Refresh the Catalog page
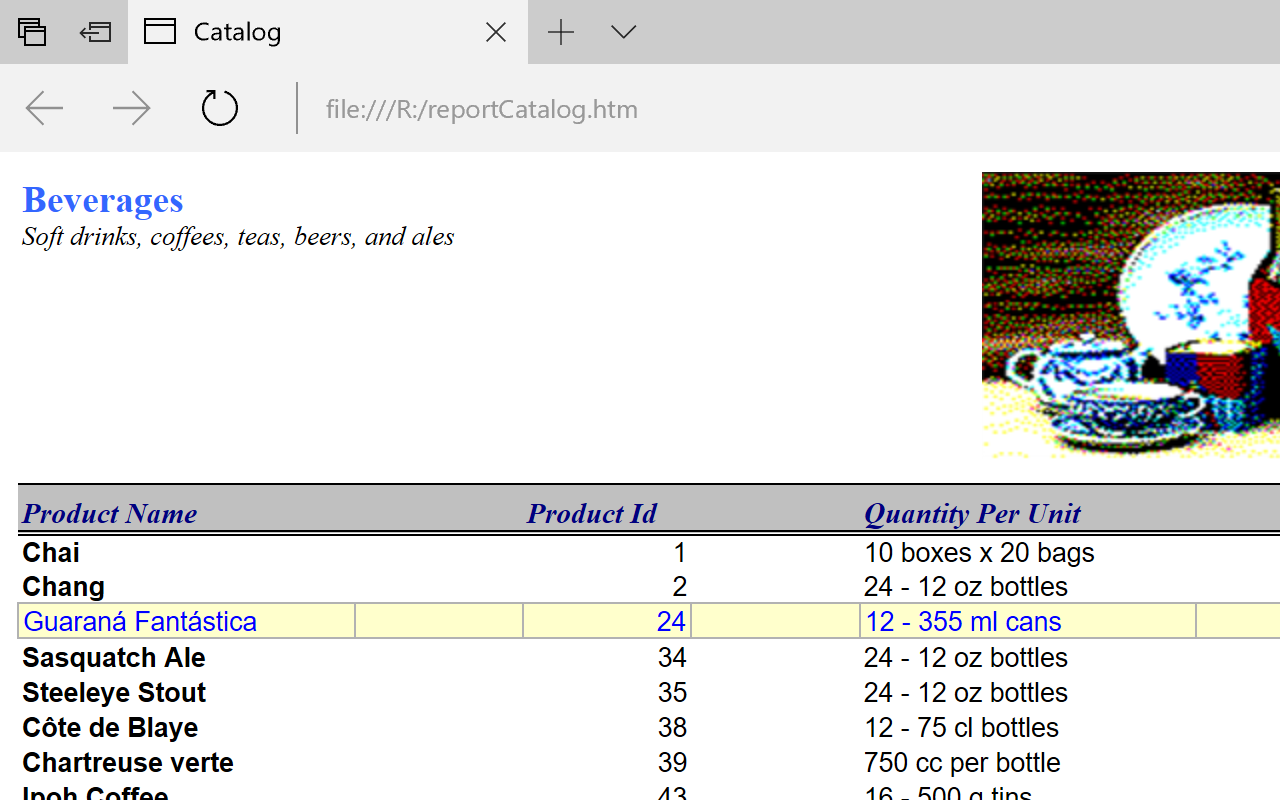Viewport: 1280px width, 800px height. coord(219,108)
